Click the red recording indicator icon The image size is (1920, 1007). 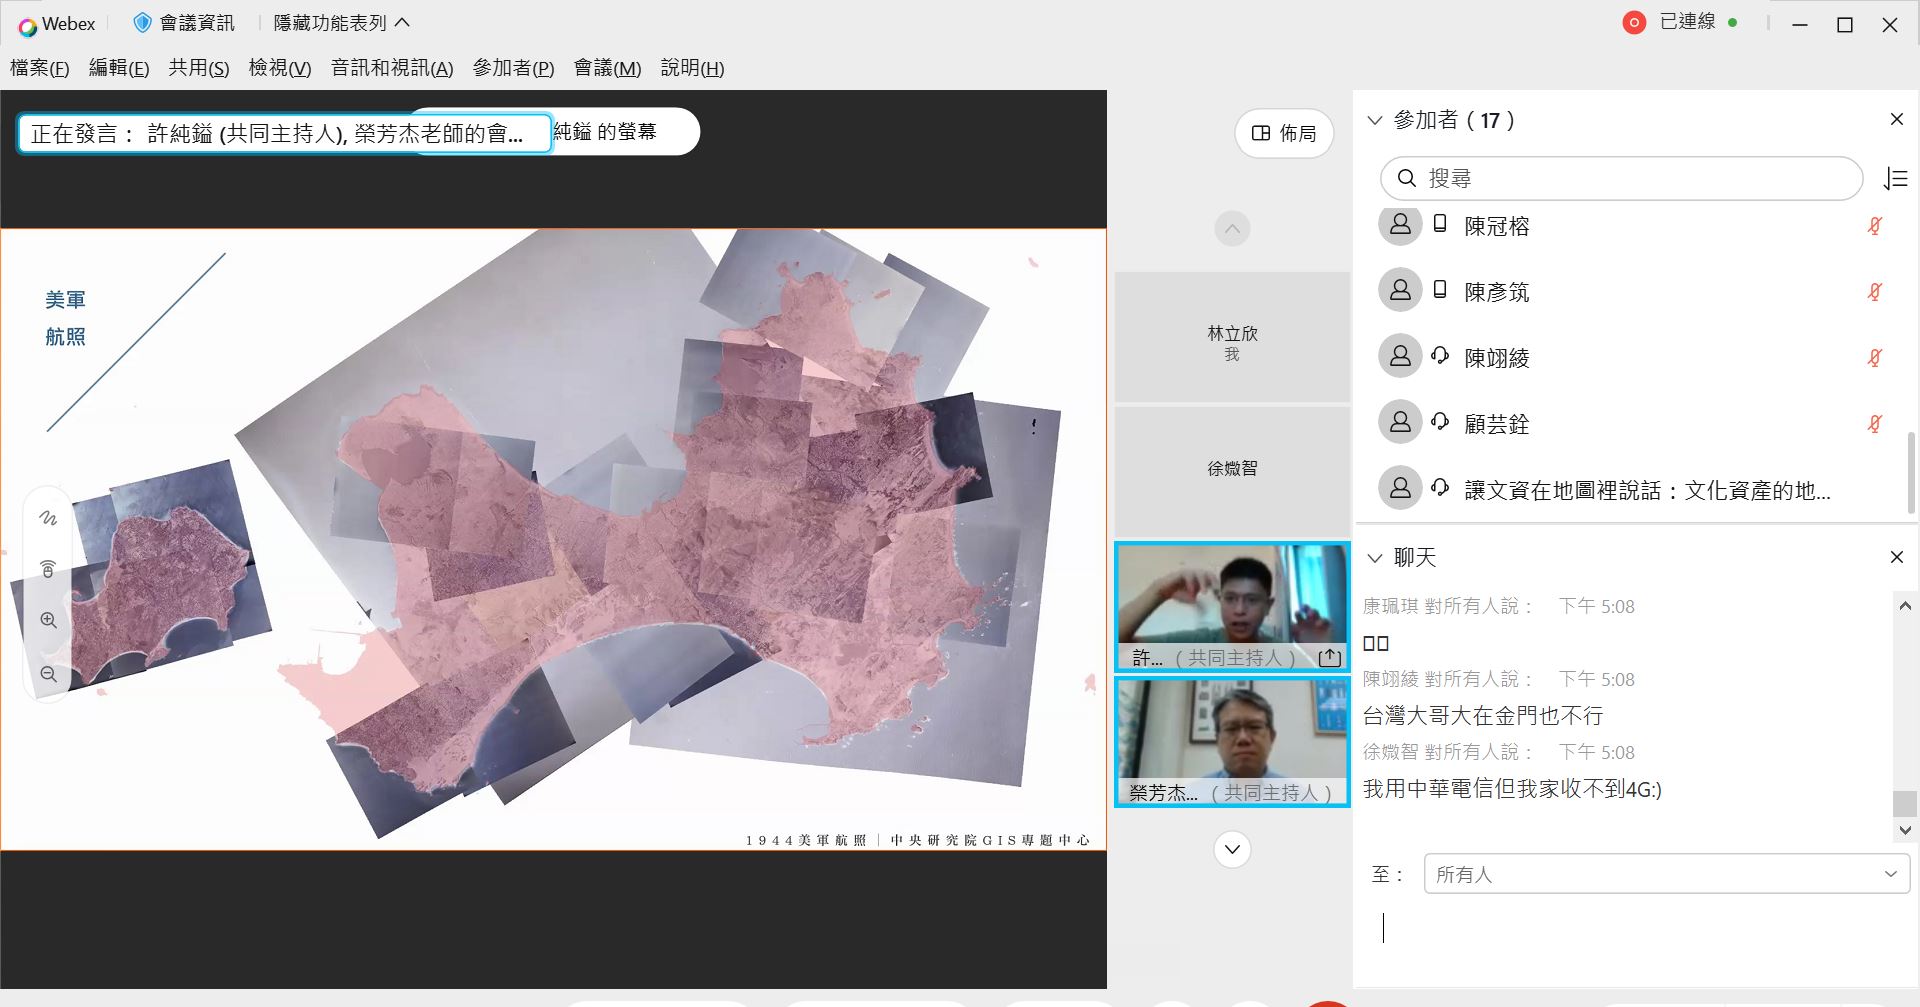point(1634,23)
